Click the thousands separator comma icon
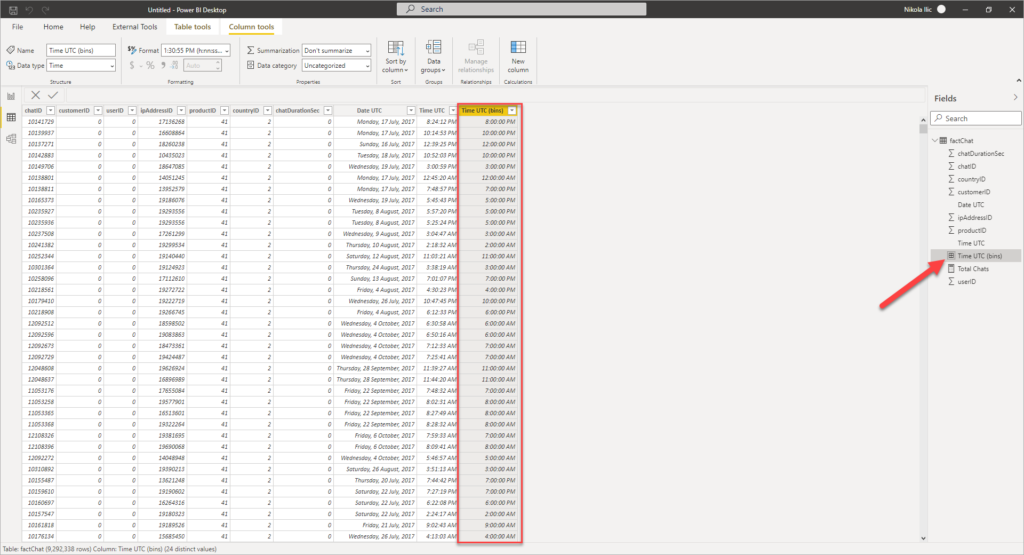 point(163,65)
